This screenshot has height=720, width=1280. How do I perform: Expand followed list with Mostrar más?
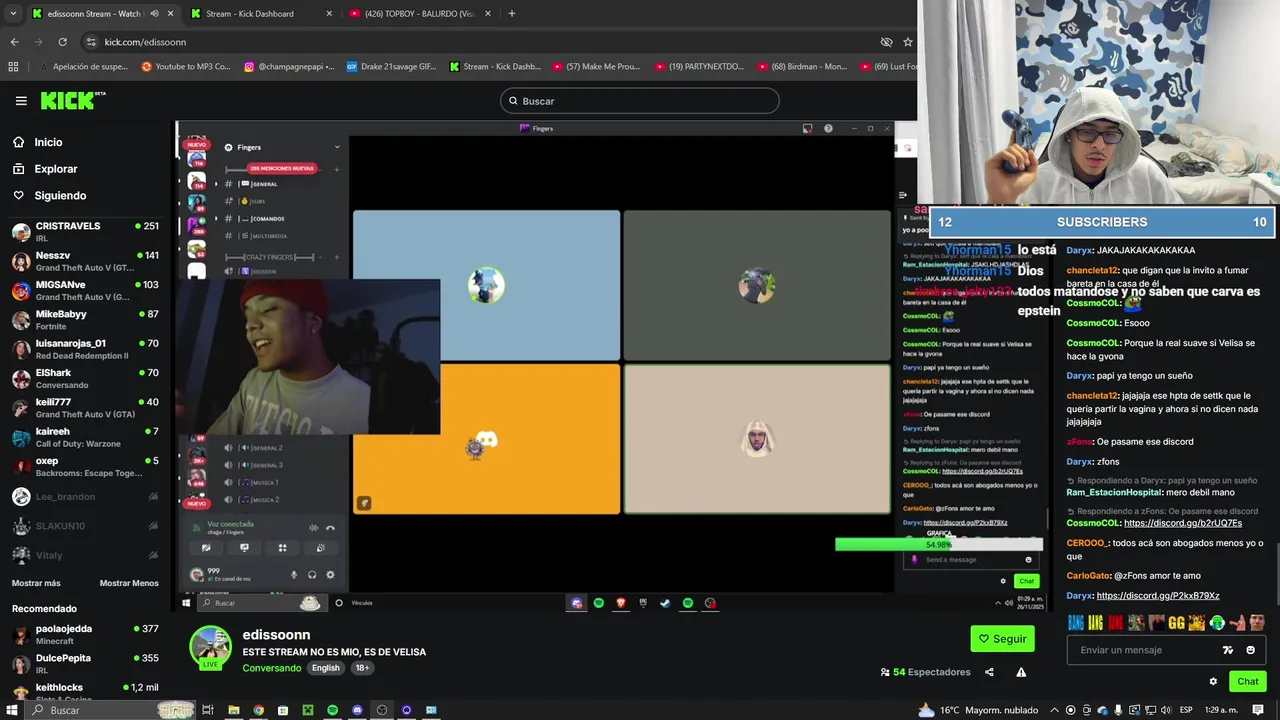click(36, 583)
